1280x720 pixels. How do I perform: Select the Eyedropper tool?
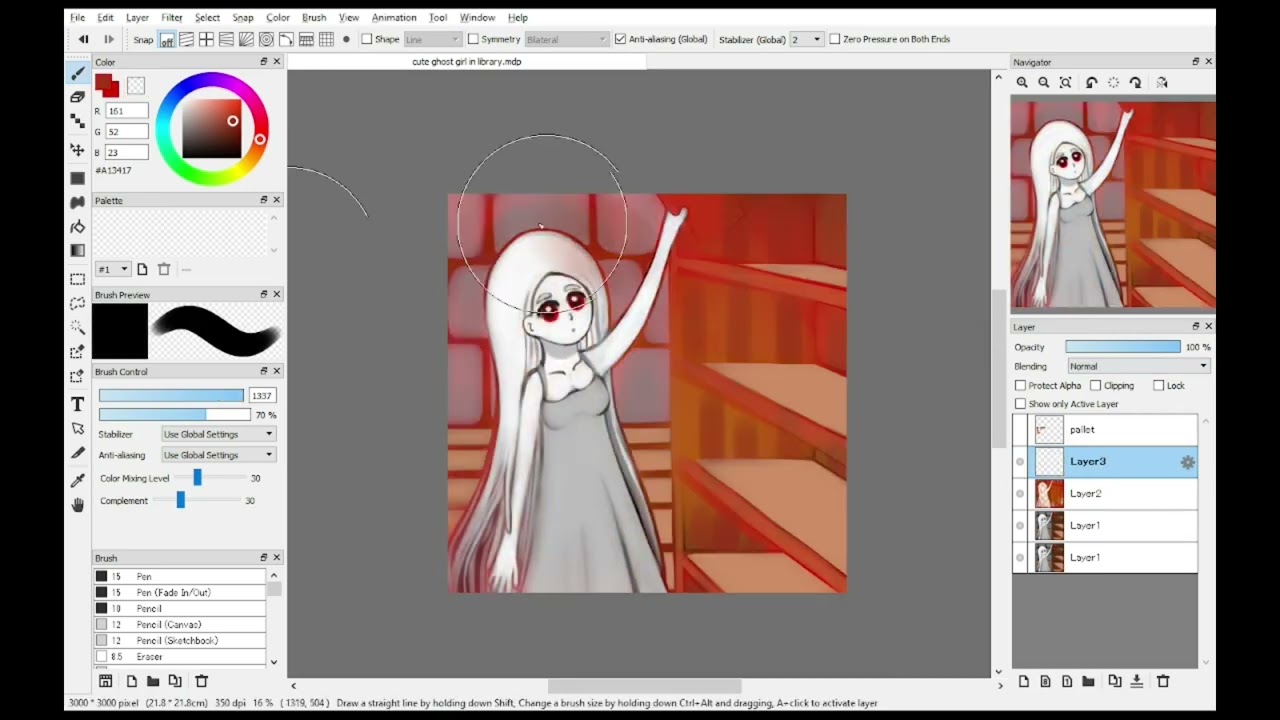click(77, 480)
